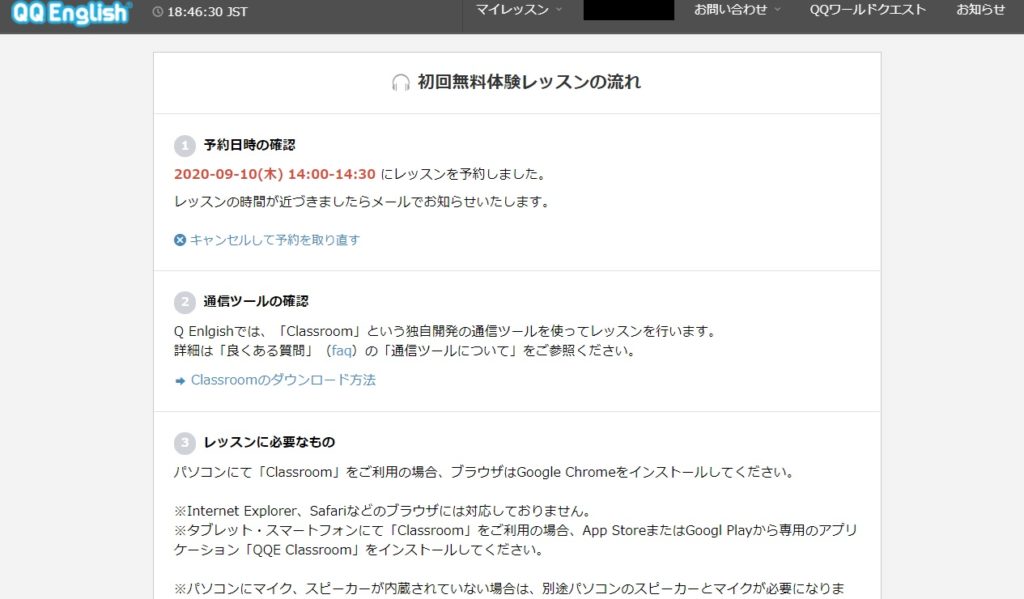1024x599 pixels.
Task: Click キャンセルして予約を取り直す link
Action: pos(275,240)
